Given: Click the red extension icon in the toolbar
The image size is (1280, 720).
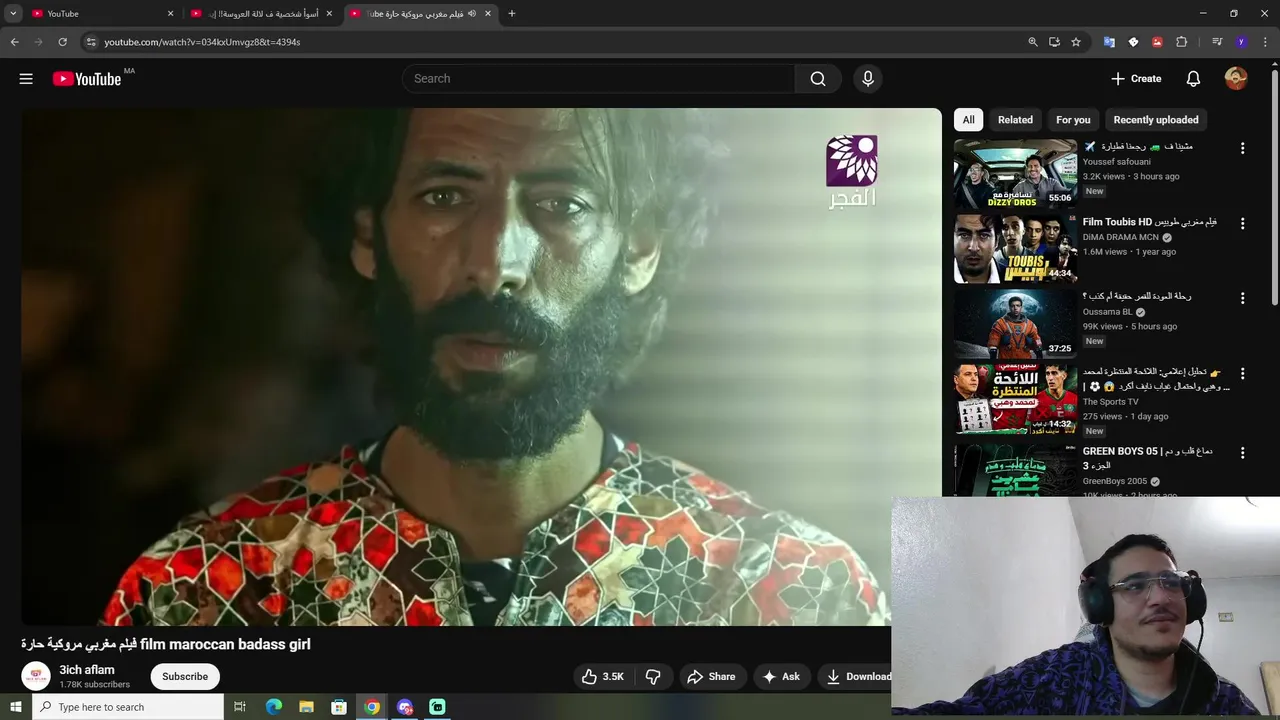Looking at the screenshot, I should (1157, 42).
